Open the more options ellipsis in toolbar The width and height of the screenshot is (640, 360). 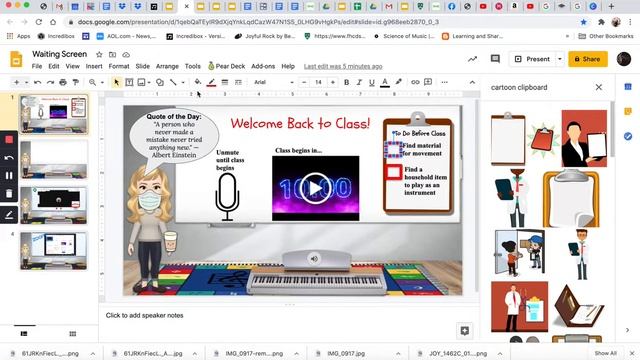tap(444, 82)
